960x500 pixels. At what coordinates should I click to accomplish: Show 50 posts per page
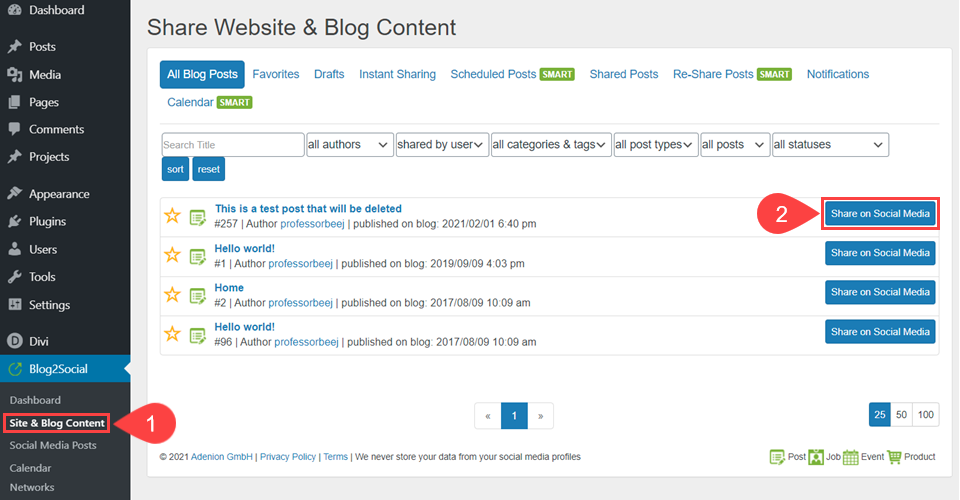click(x=901, y=415)
